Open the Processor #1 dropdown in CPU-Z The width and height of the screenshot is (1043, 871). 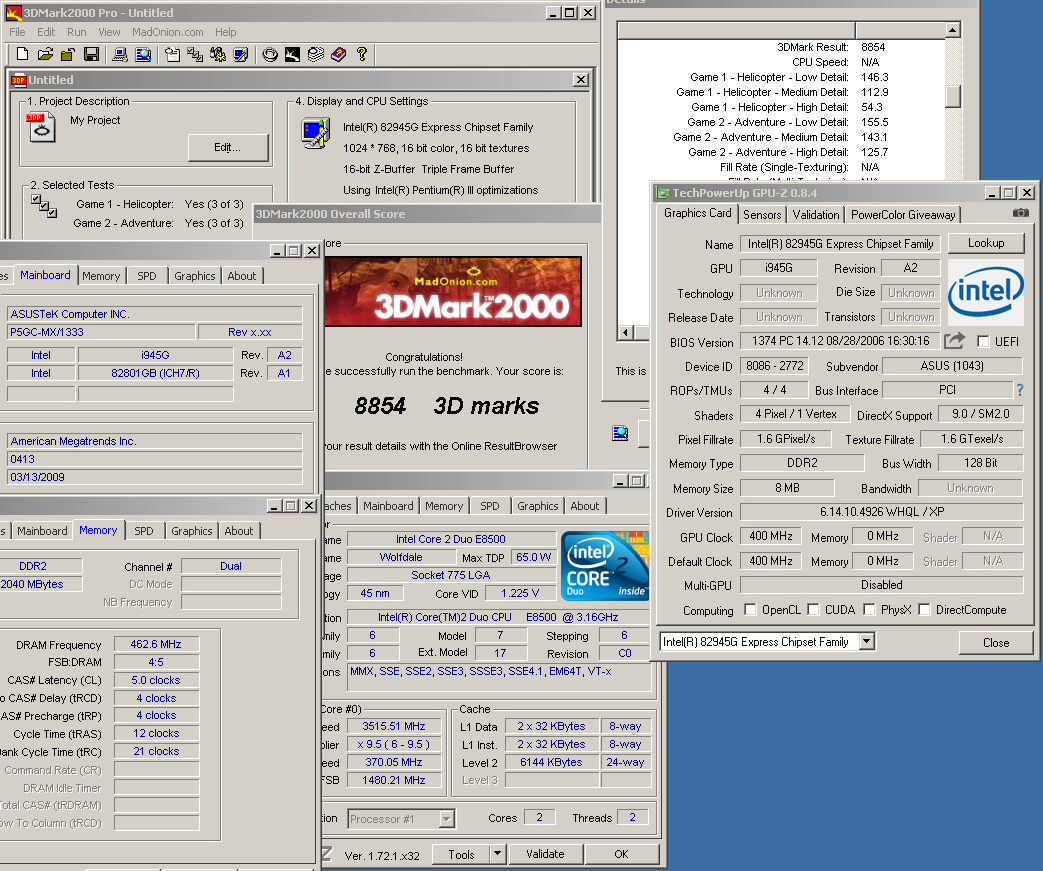446,818
